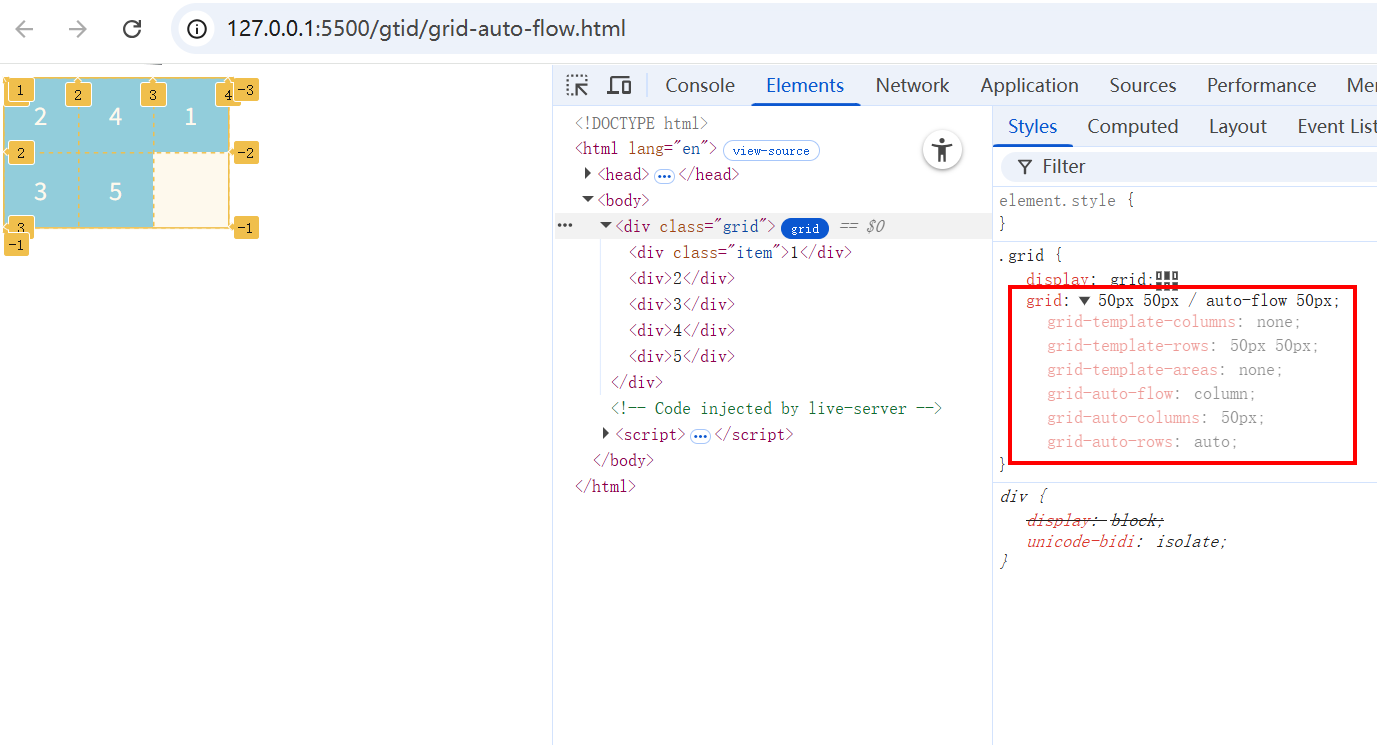Click the filter funnel icon in Styles
Screen dimensions: 1377x745
point(1025,166)
